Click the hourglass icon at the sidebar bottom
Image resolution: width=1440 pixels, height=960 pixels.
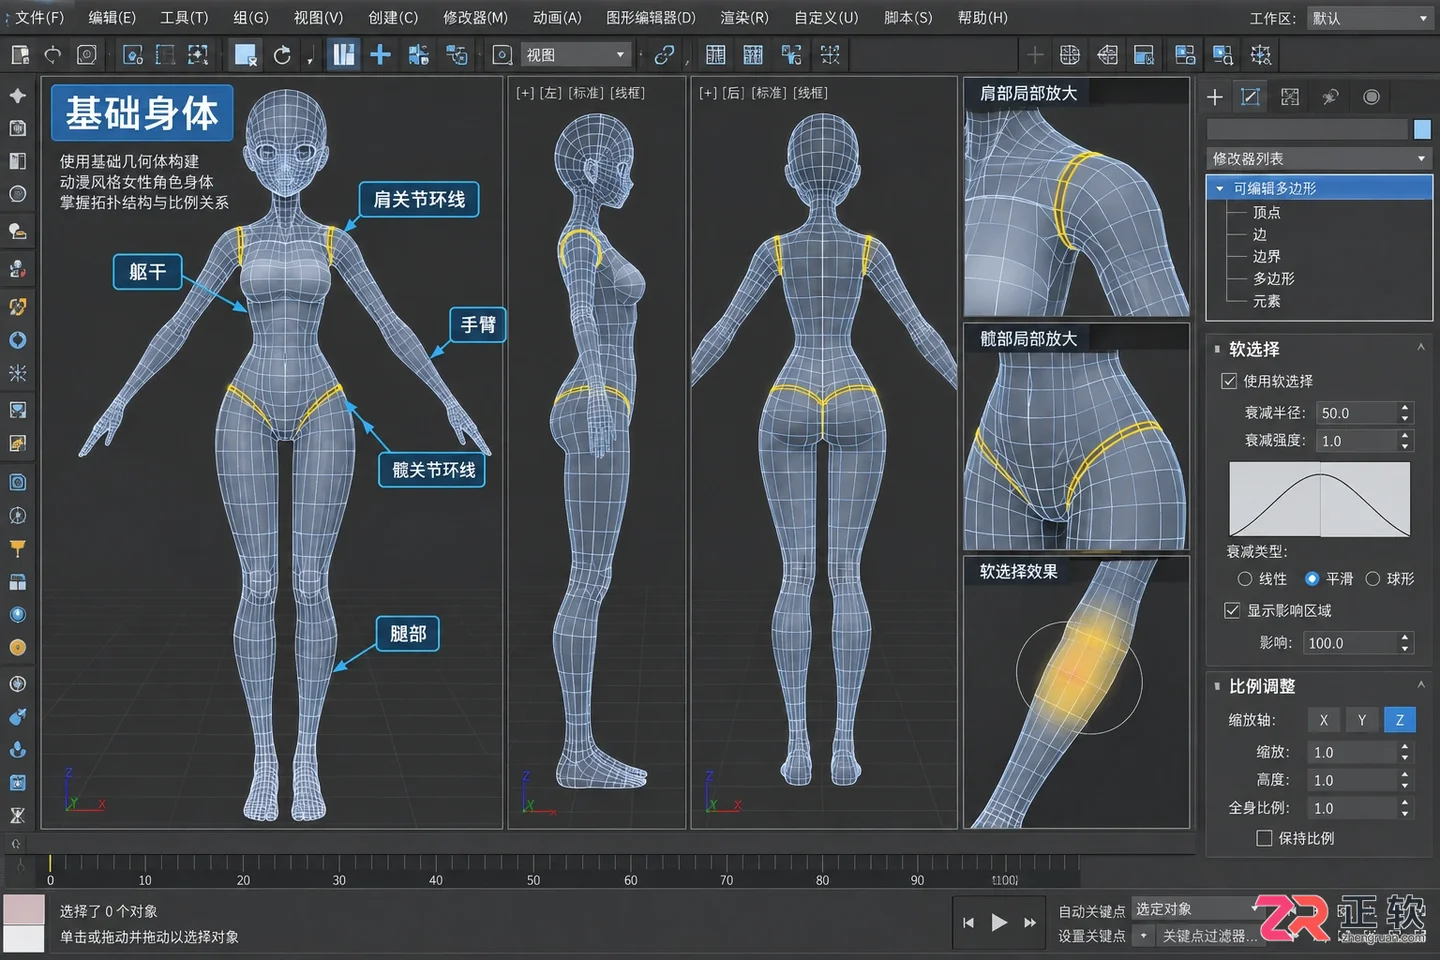coord(17,815)
